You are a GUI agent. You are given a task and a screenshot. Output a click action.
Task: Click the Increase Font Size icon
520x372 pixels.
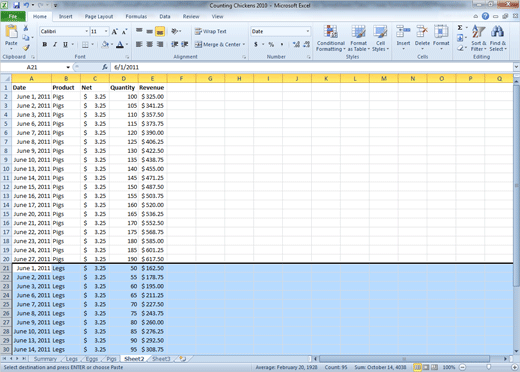(x=114, y=32)
